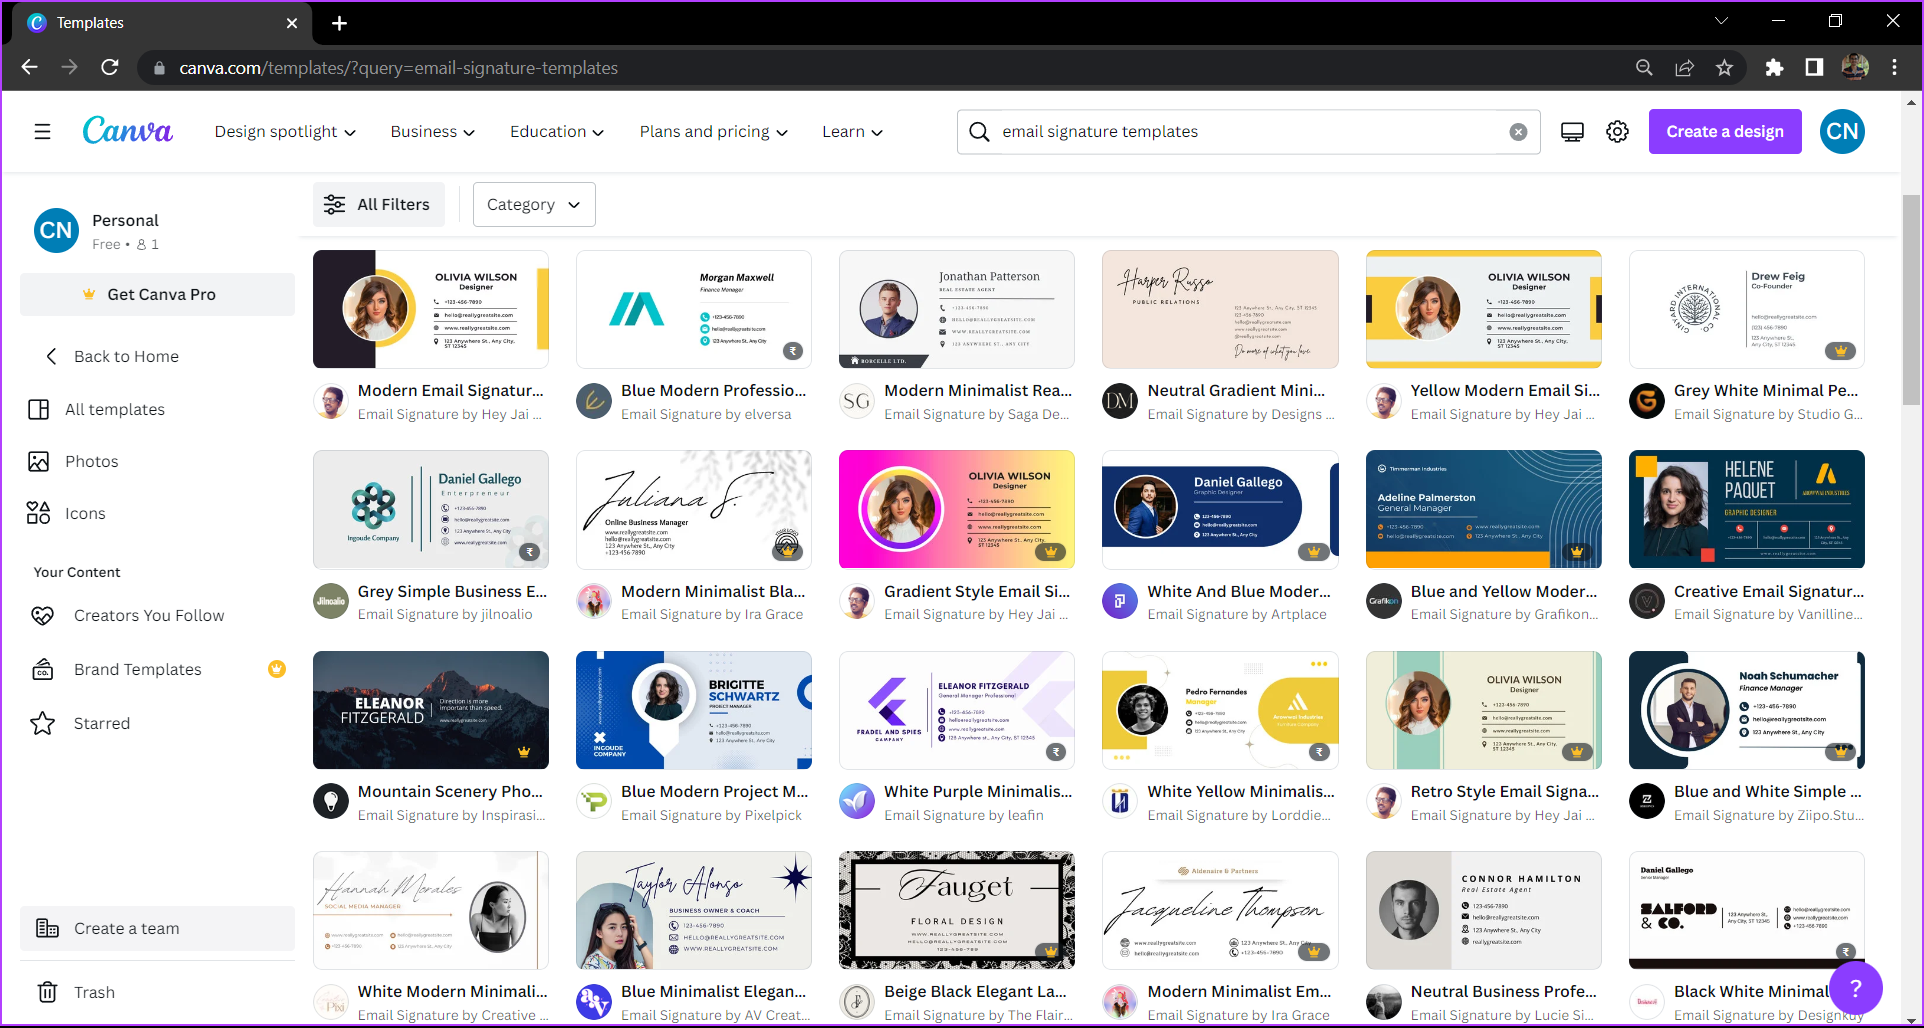Click the Get Canva Pro button
Viewport: 1924px width, 1028px height.
pyautogui.click(x=157, y=295)
